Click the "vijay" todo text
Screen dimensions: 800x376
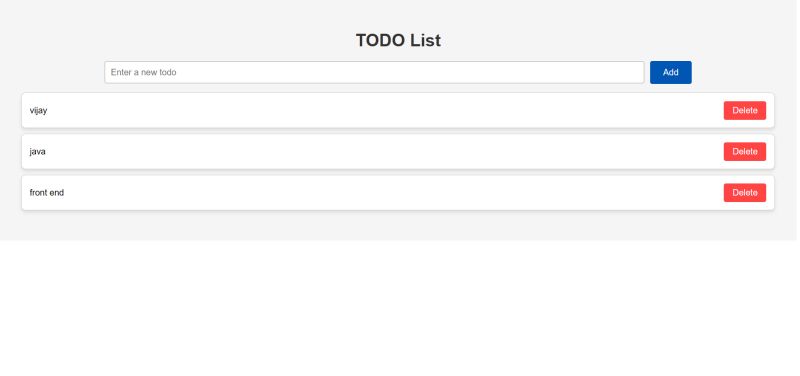tap(38, 111)
